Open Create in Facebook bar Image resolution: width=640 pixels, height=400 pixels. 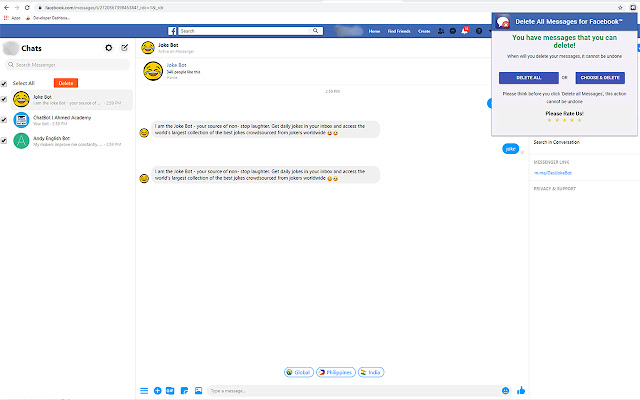(x=424, y=31)
